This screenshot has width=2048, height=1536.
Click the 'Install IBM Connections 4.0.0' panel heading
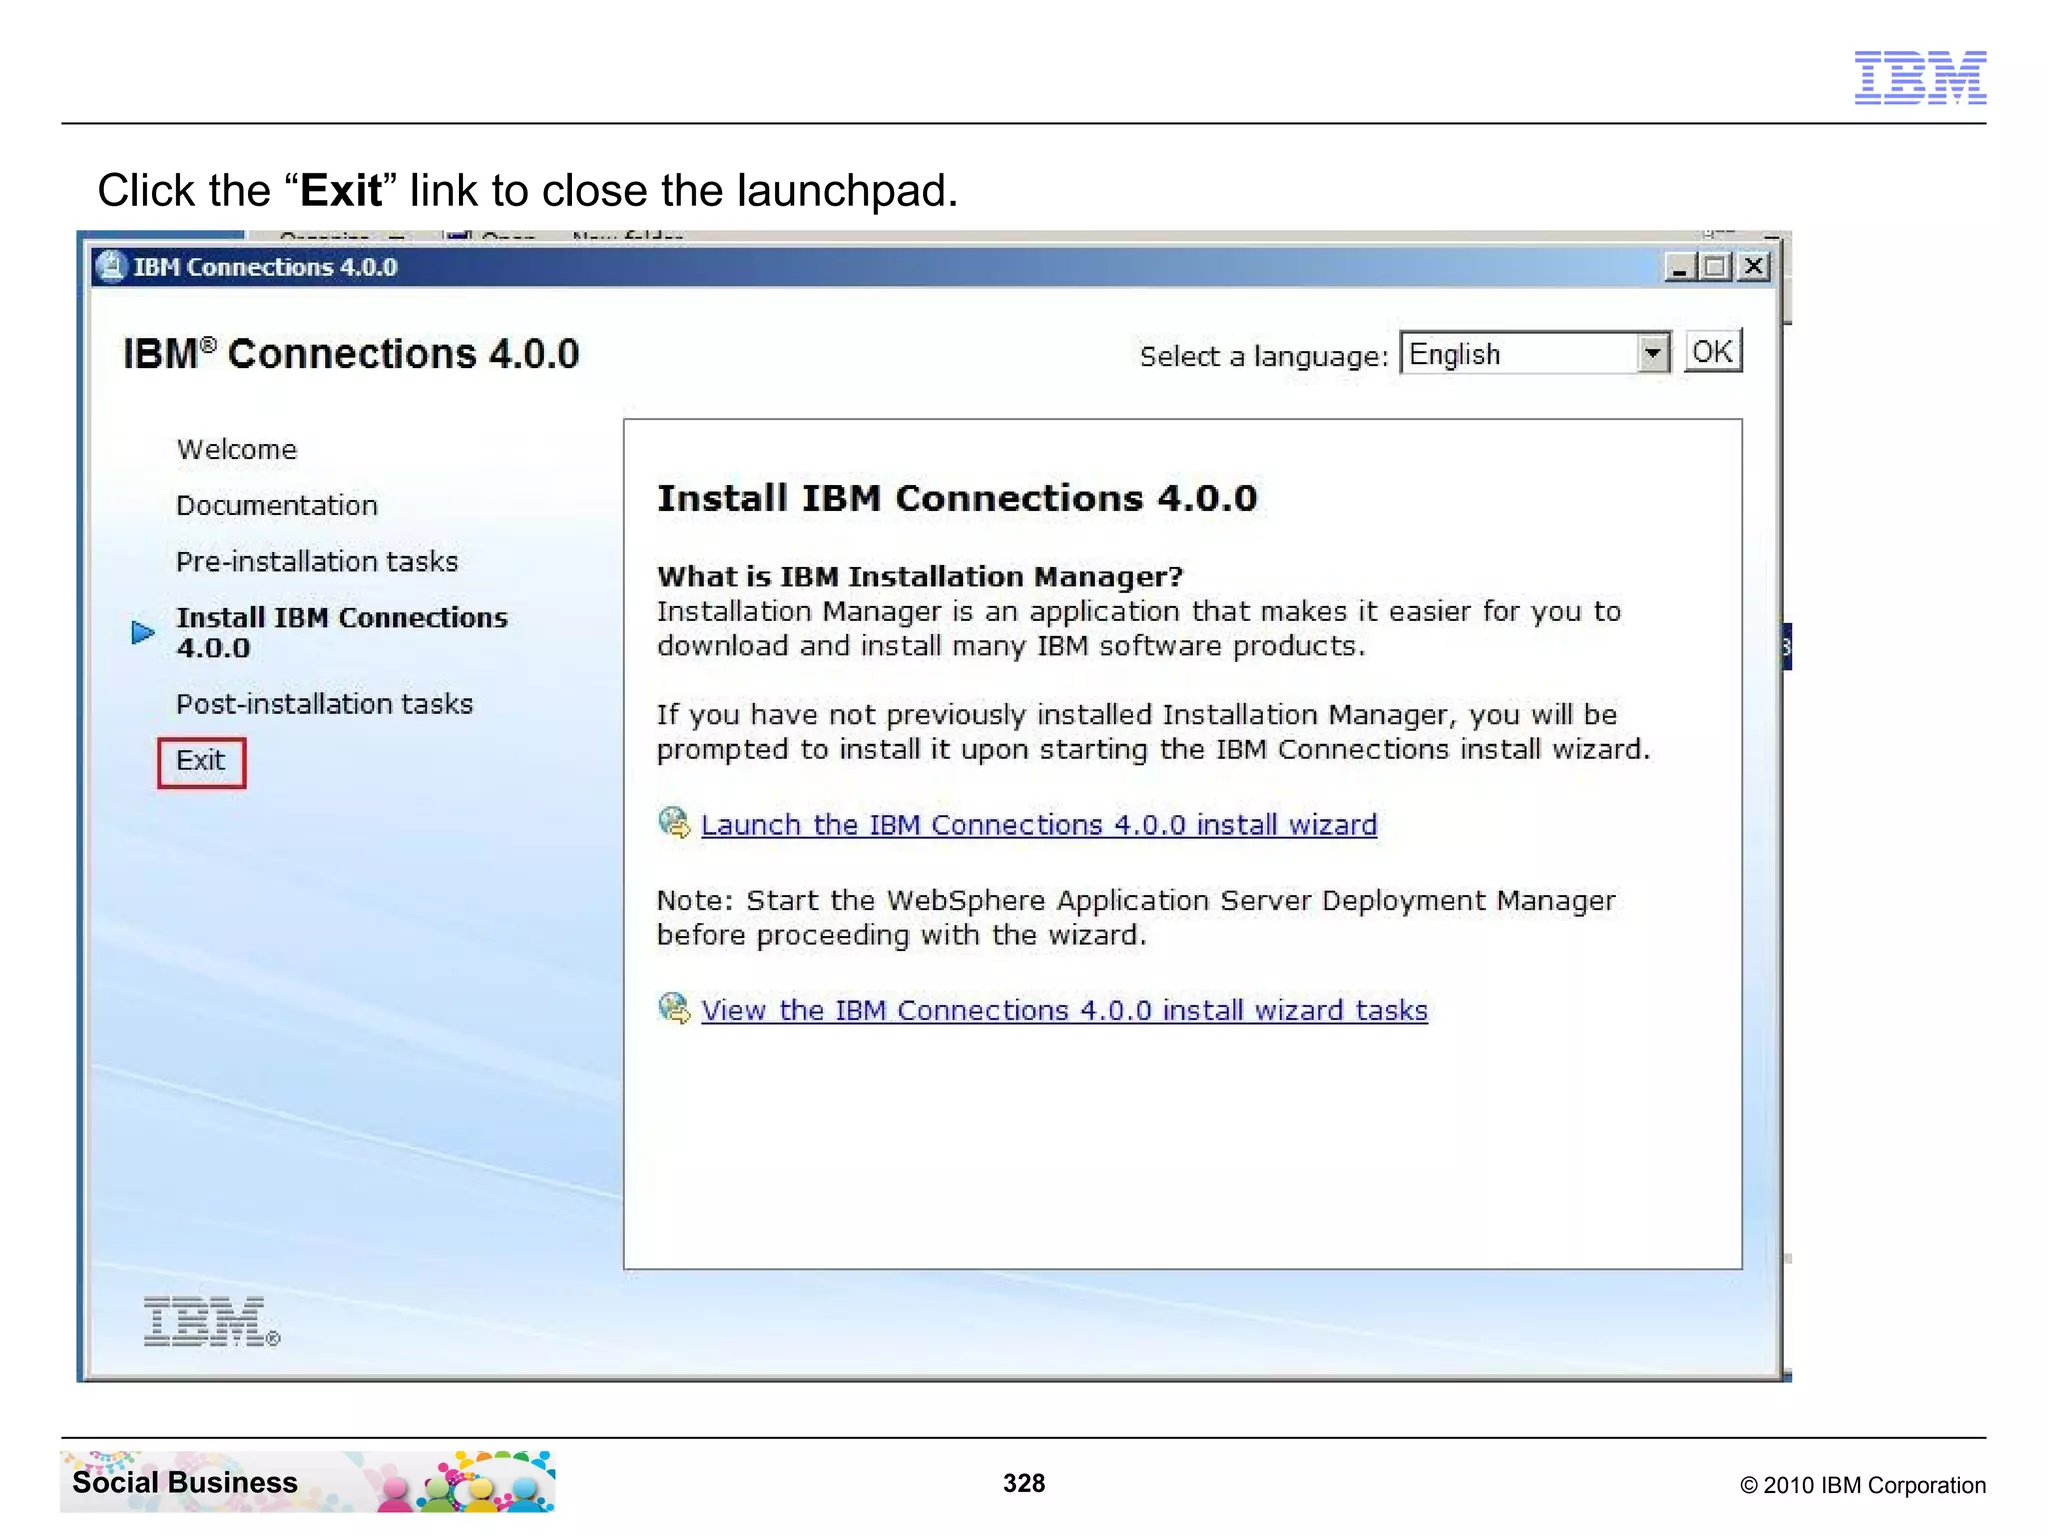[x=957, y=498]
